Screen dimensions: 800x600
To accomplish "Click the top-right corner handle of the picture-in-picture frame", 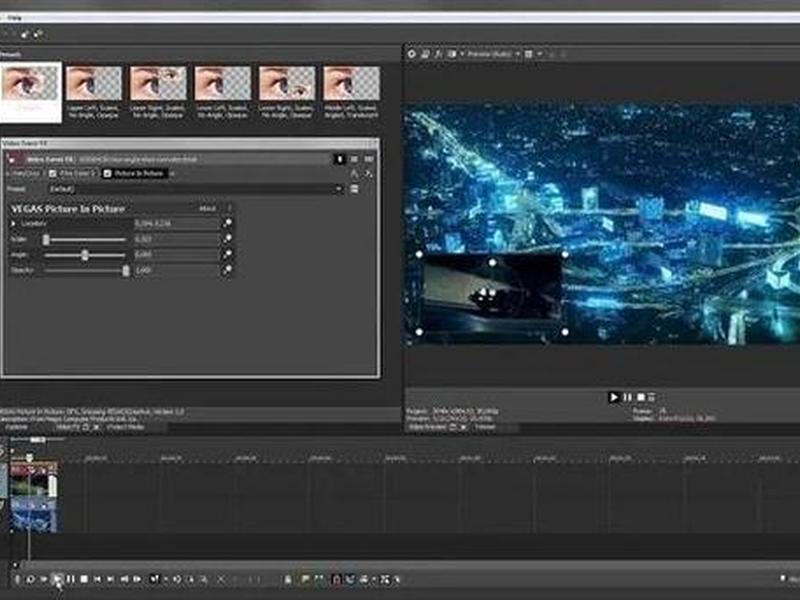I will pos(565,254).
